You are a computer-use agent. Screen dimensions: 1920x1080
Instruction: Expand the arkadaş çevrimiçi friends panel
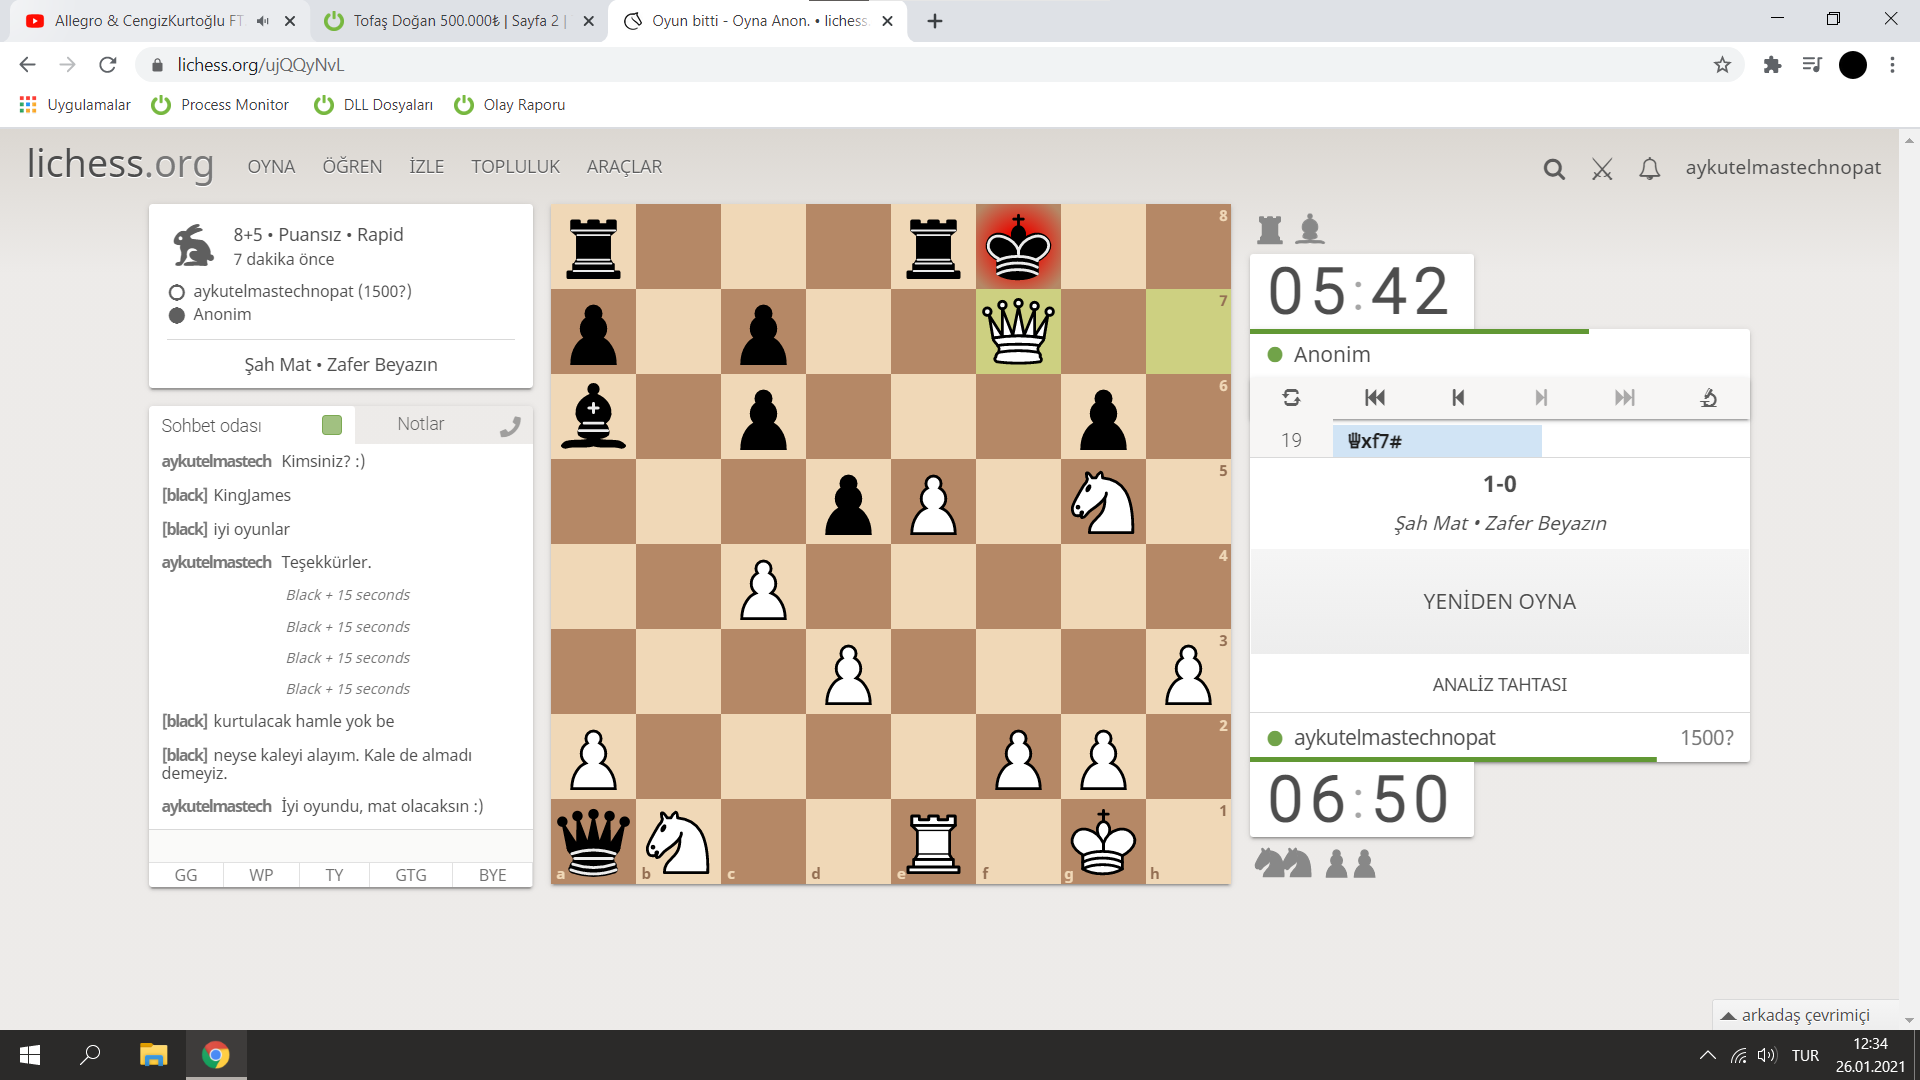1804,1014
